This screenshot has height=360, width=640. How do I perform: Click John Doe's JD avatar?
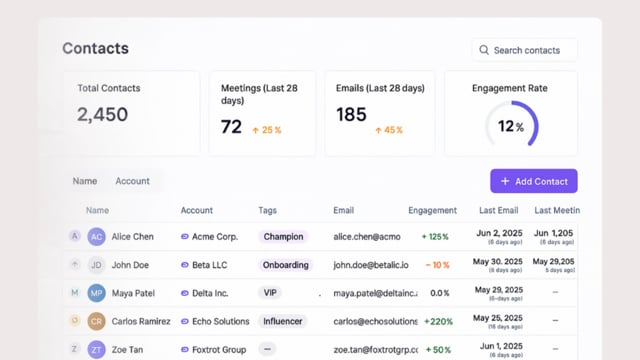[96, 265]
